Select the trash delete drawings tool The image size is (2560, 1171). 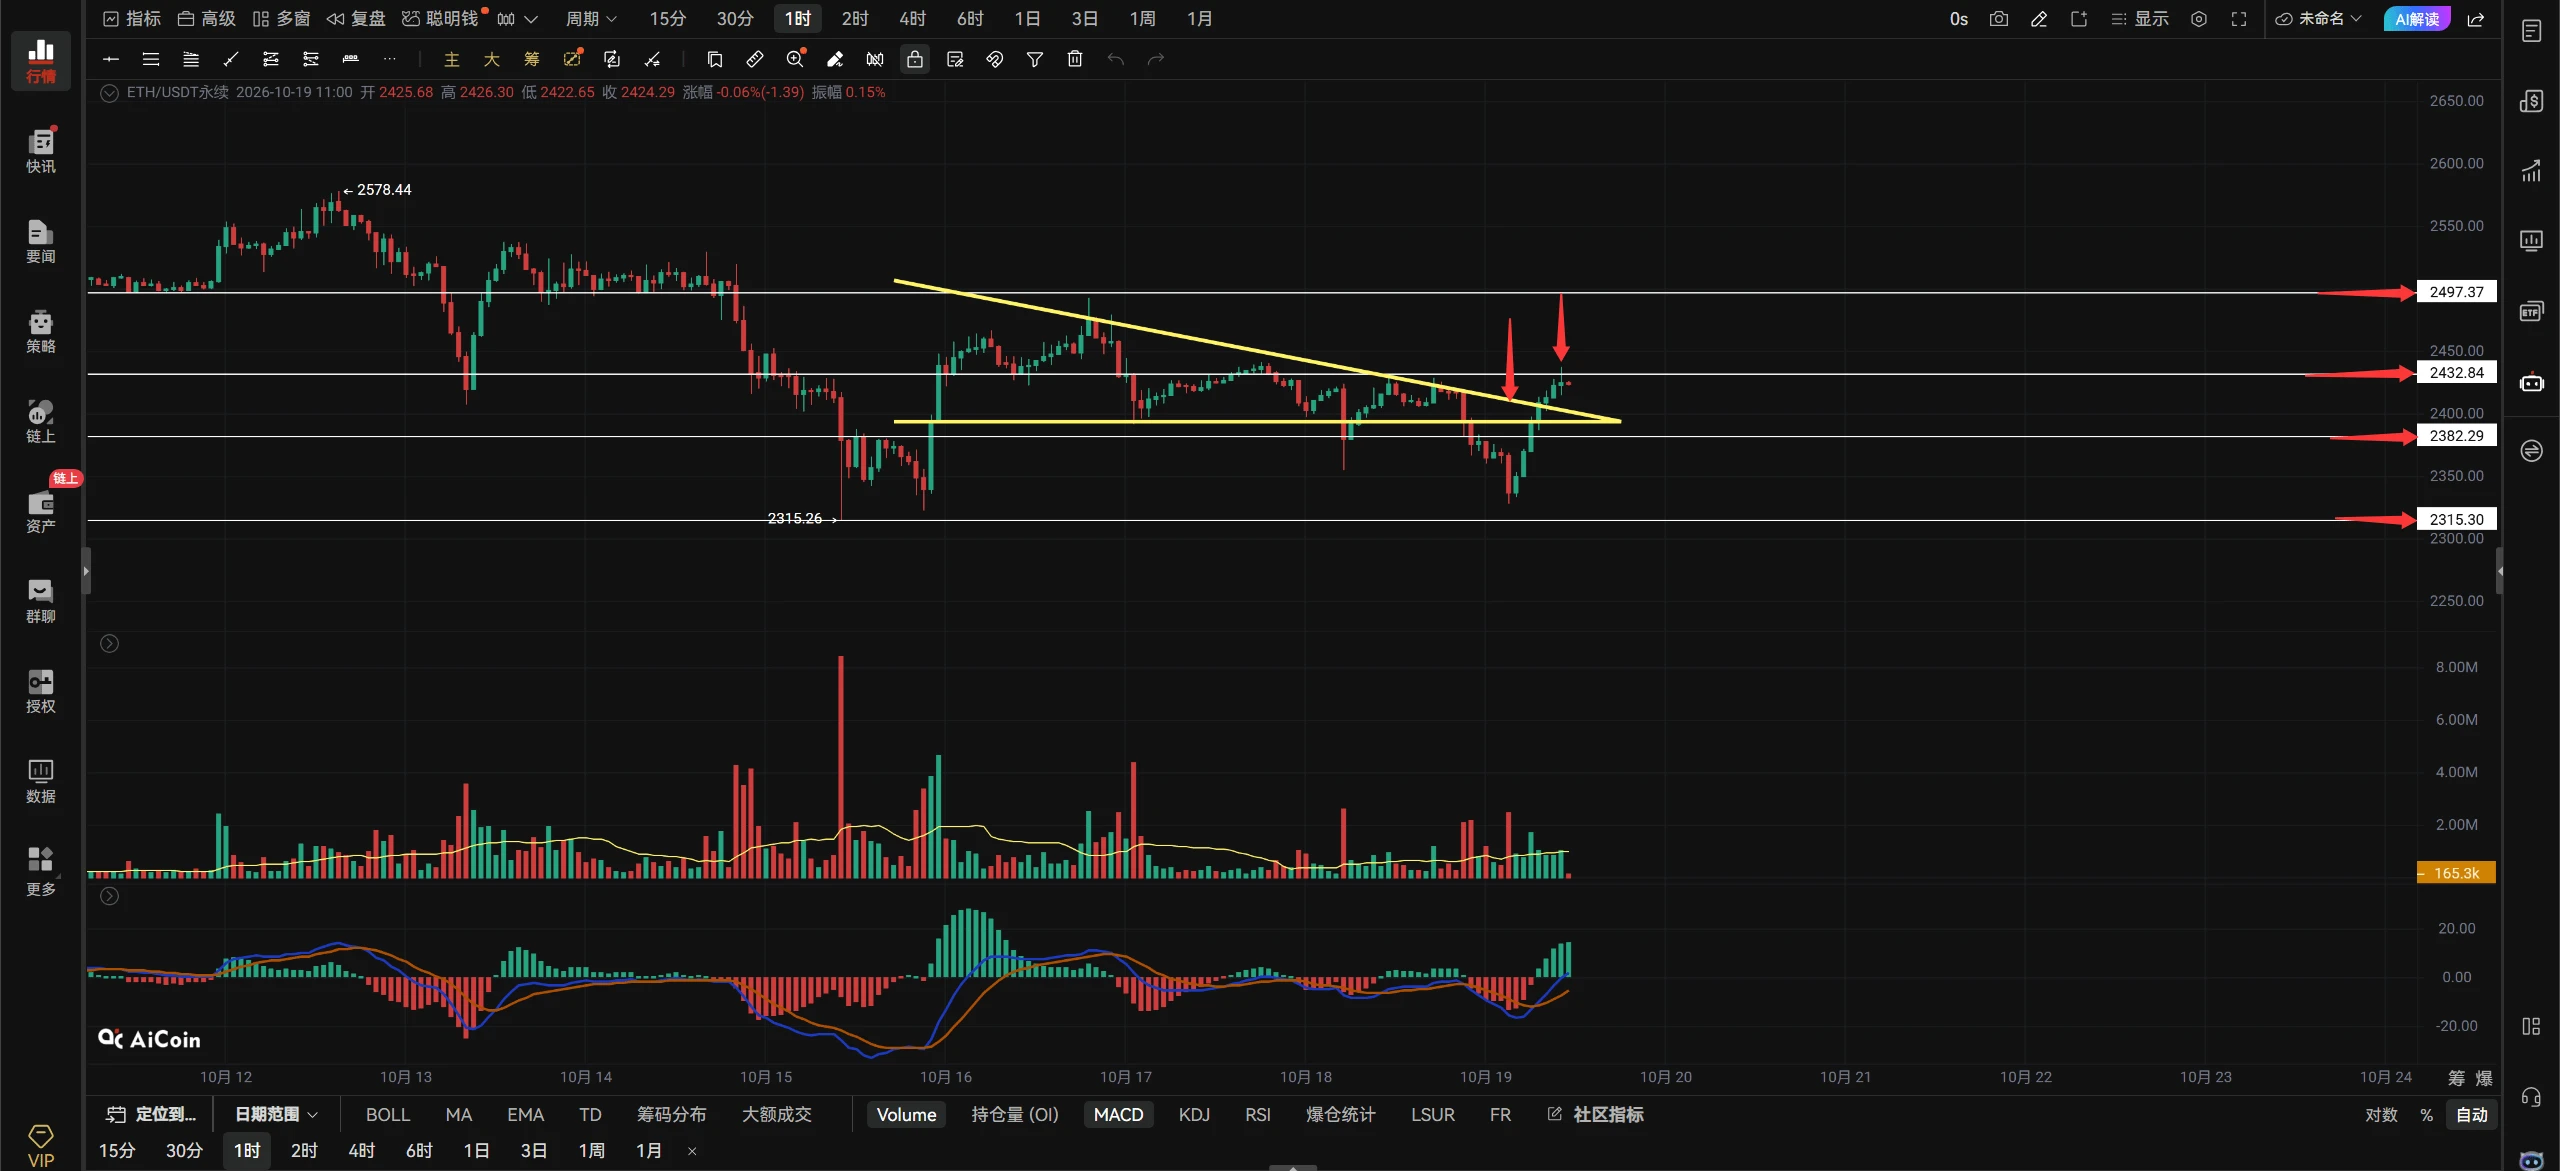pyautogui.click(x=1075, y=60)
